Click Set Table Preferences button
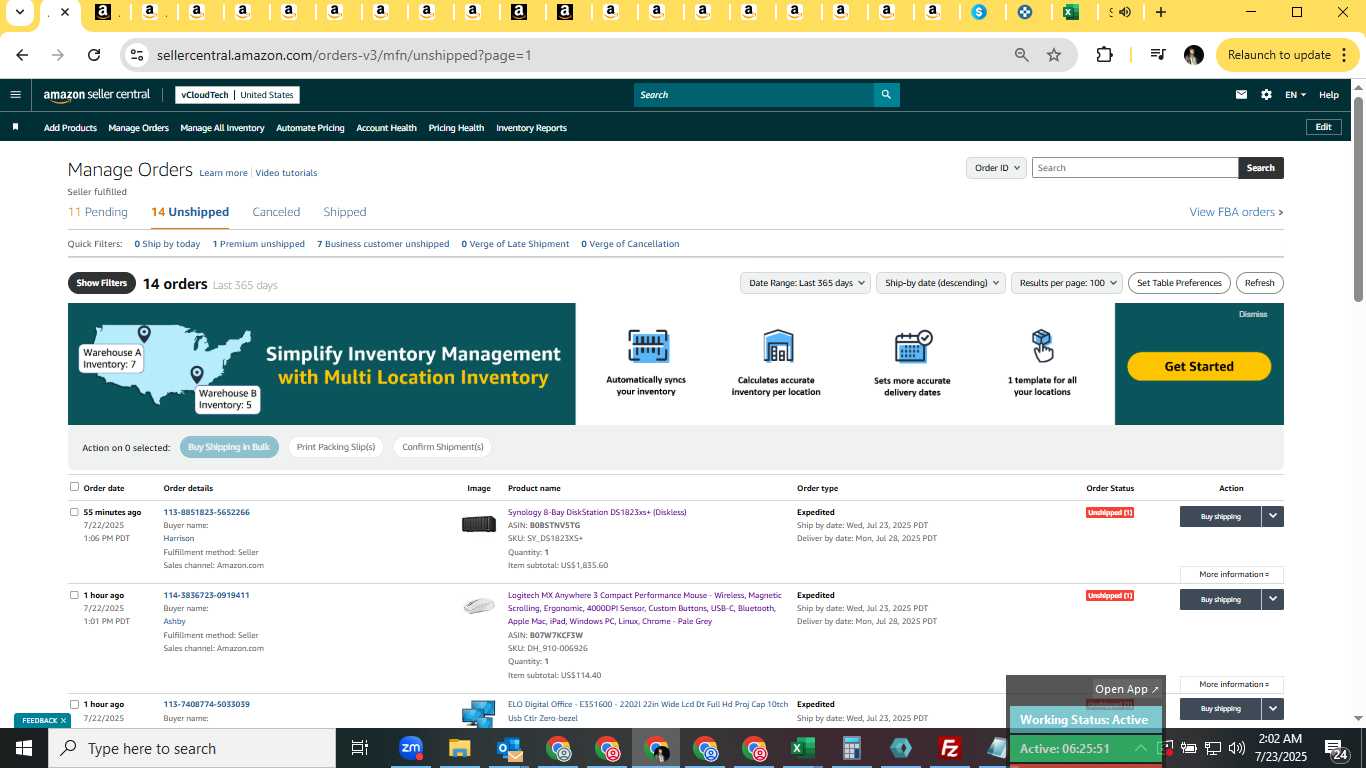 (1179, 283)
